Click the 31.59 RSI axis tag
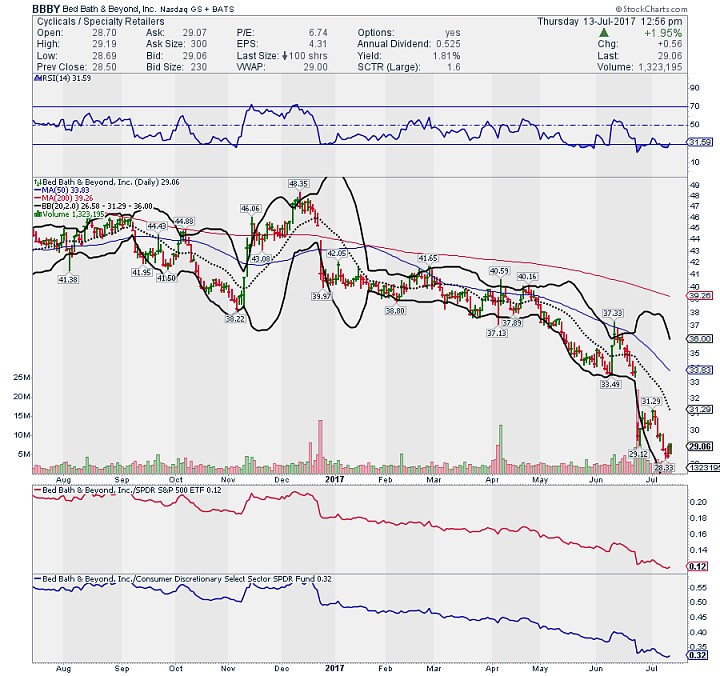This screenshot has height=676, width=720. 700,142
